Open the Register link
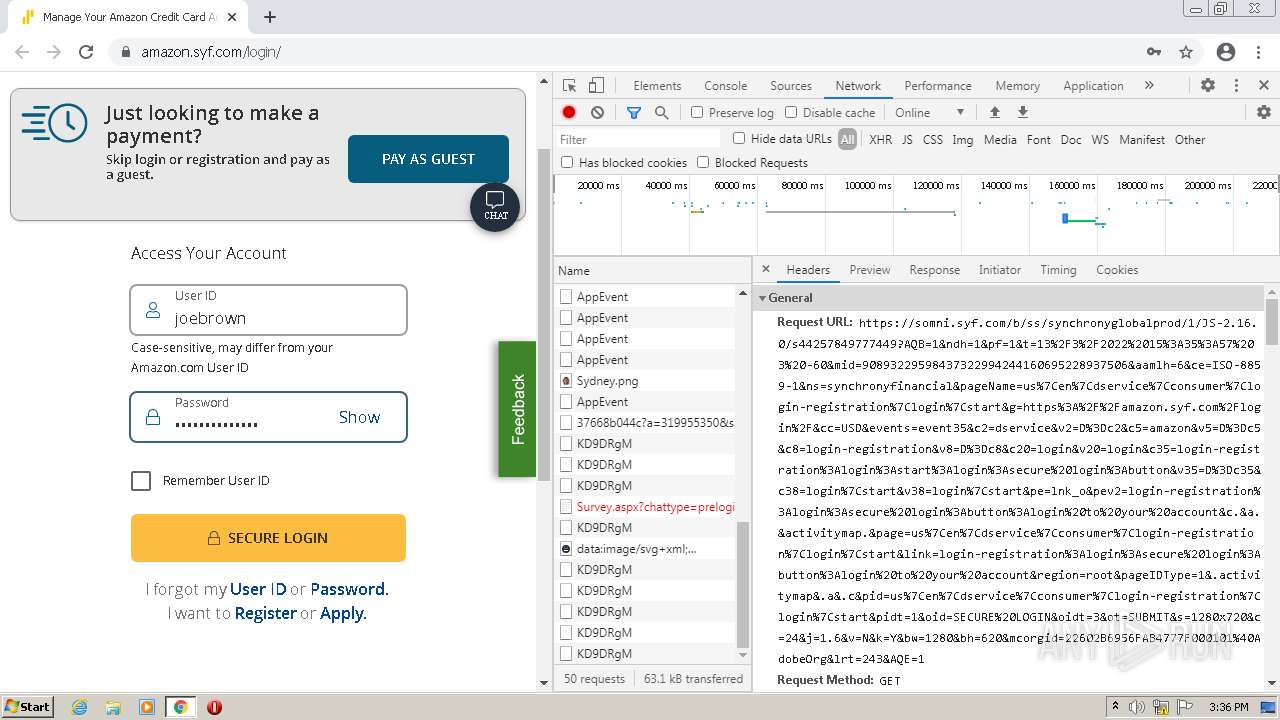This screenshot has height=720, width=1280. point(265,614)
